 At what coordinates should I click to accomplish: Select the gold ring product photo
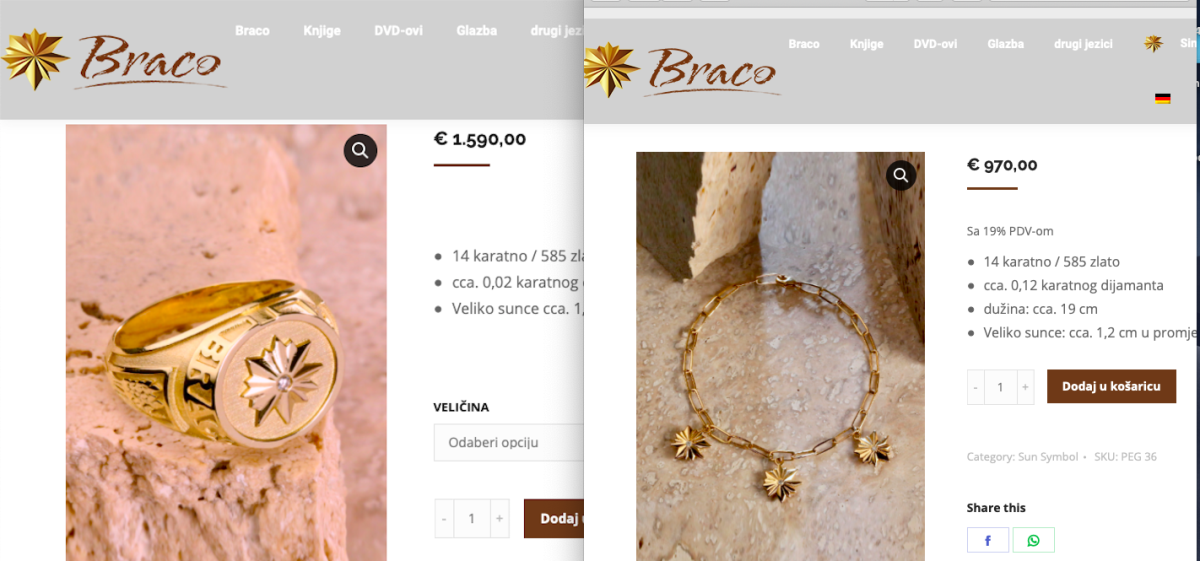[x=226, y=342]
